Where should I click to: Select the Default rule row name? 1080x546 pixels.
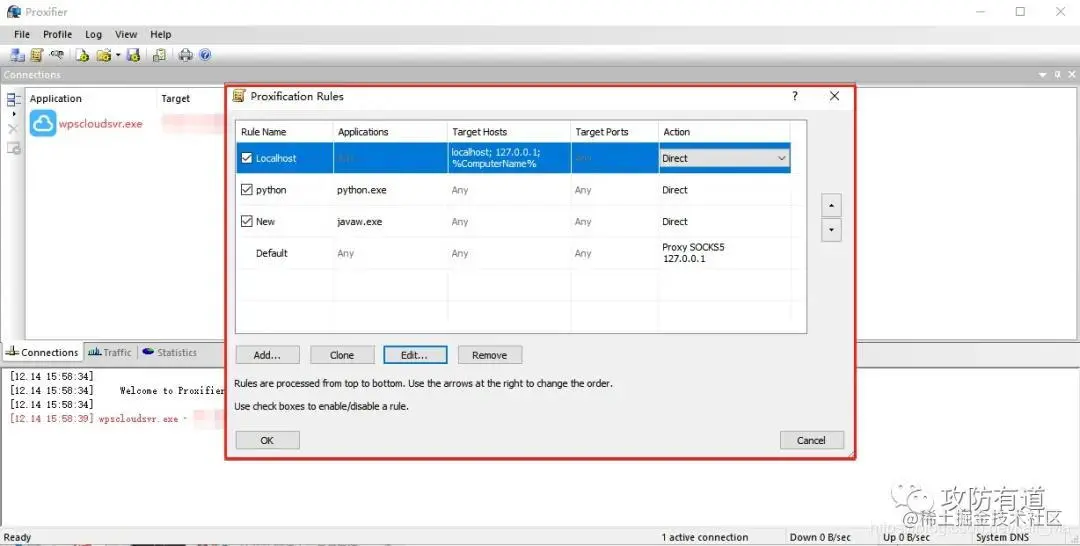pos(271,253)
